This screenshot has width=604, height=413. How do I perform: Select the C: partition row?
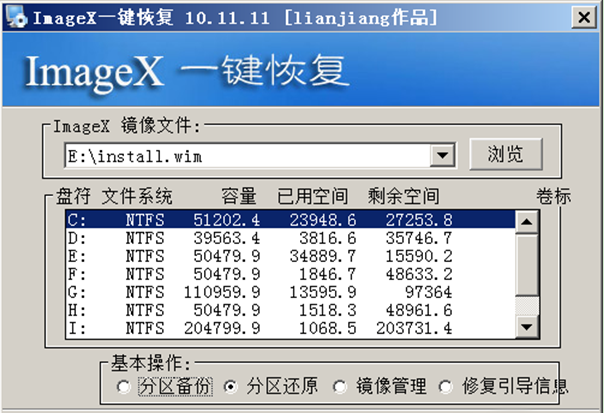point(291,220)
